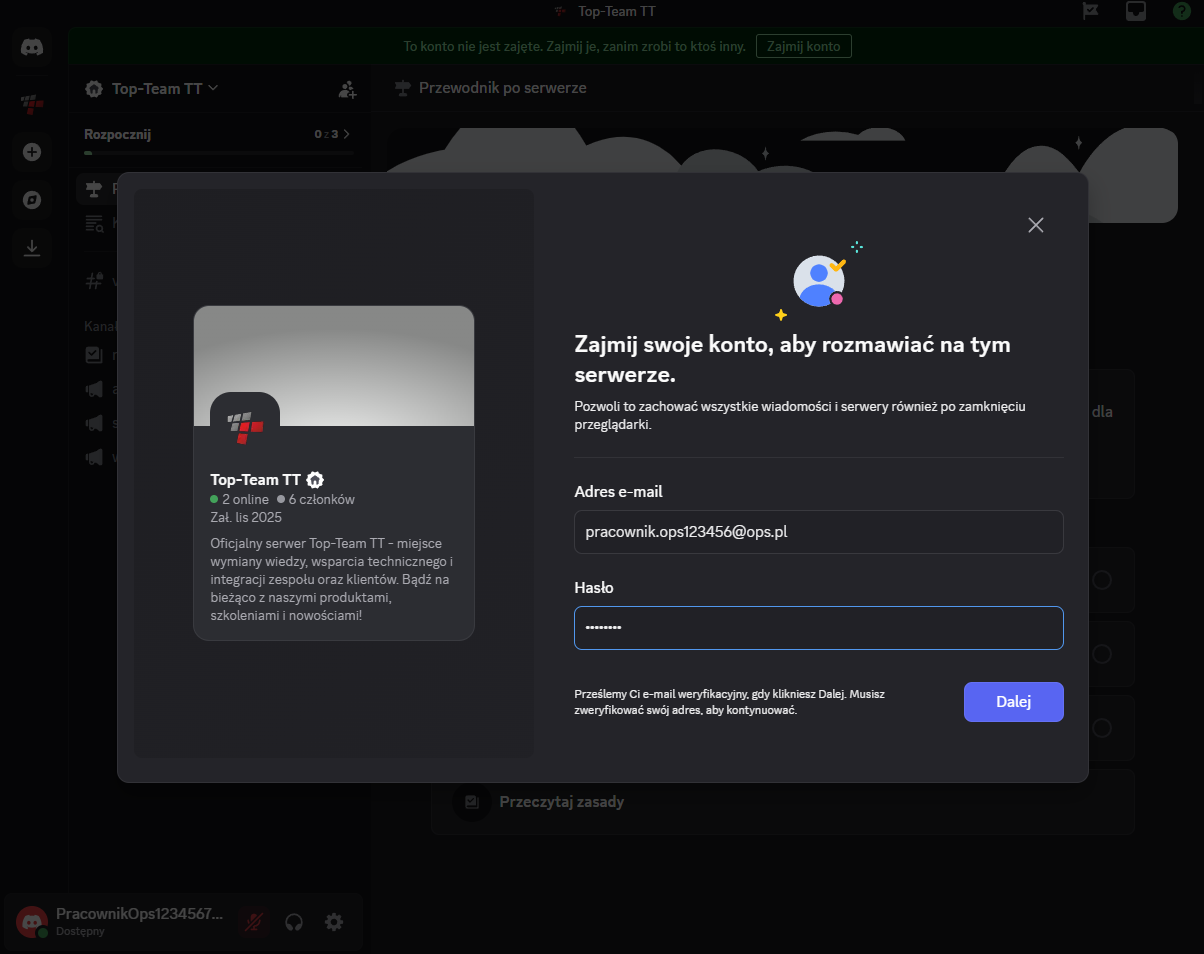Viewport: 1204px width, 954px height.
Task: Click the PracownikOps1234567 username text
Action: pos(139,914)
